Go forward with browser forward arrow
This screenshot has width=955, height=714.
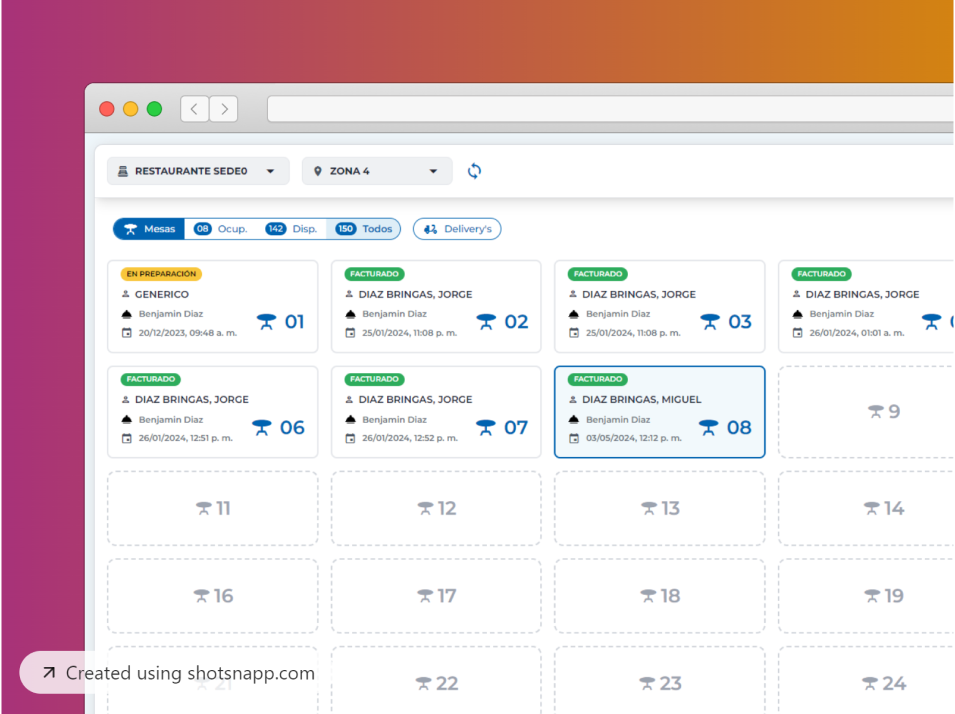[x=224, y=109]
